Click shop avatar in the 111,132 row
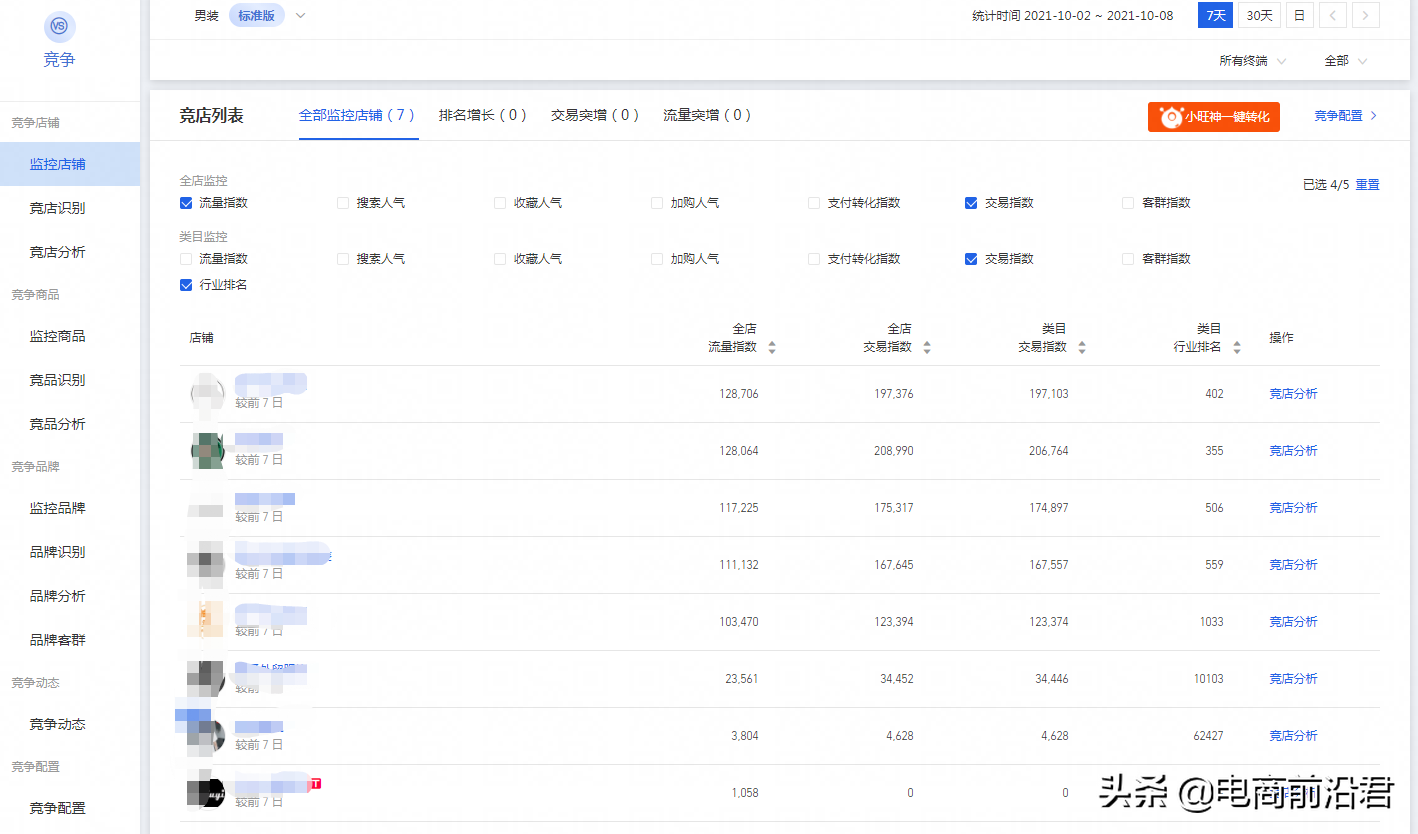This screenshot has width=1418, height=834. (x=206, y=565)
